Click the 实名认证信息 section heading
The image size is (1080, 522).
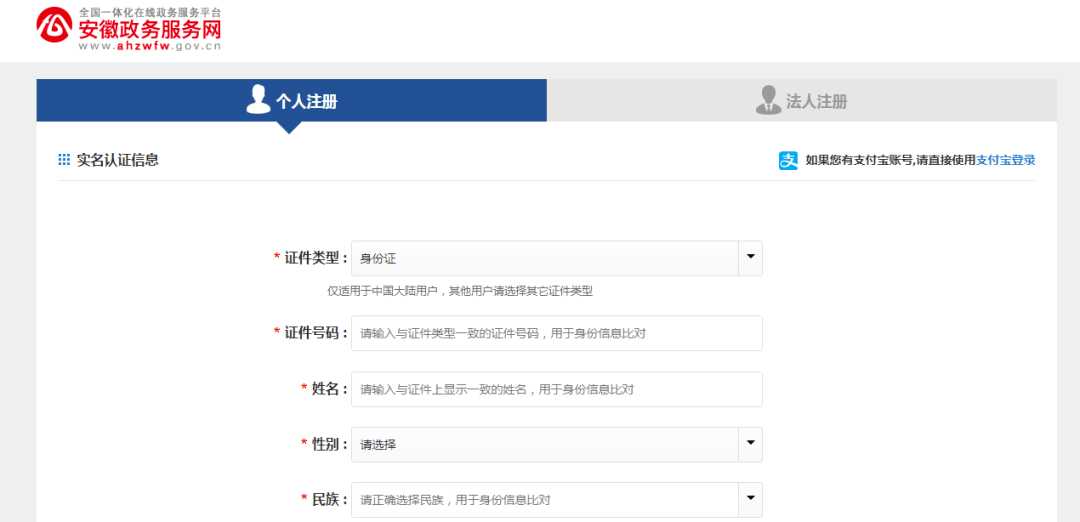[118, 160]
